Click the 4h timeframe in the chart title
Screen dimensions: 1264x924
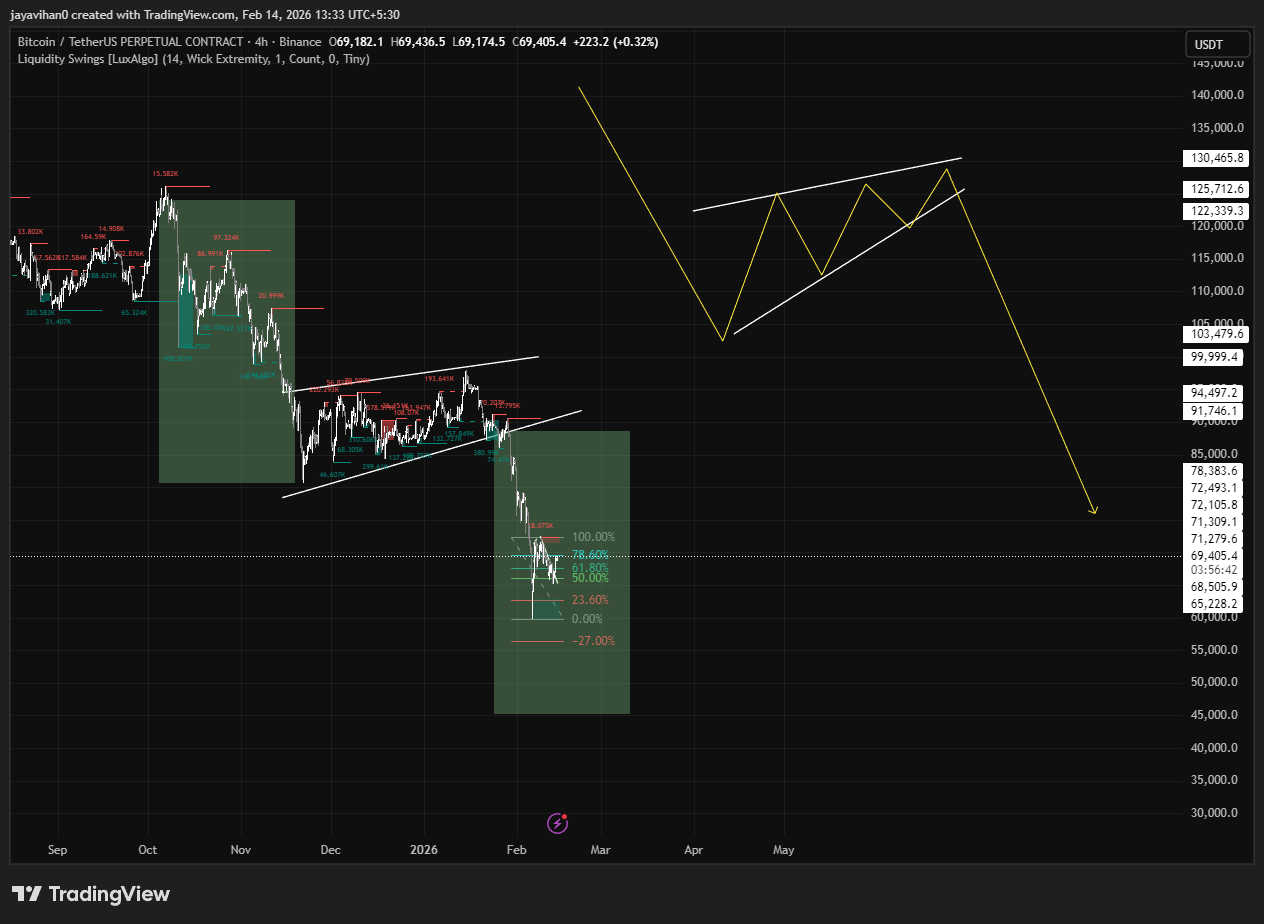point(261,42)
